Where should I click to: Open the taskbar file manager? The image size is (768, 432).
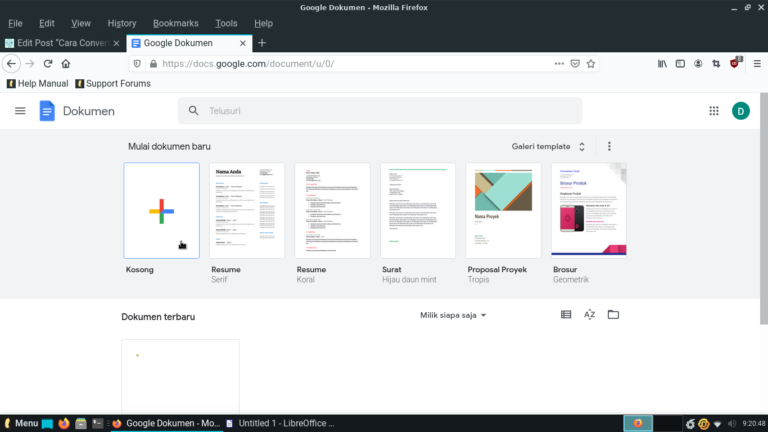click(x=81, y=424)
